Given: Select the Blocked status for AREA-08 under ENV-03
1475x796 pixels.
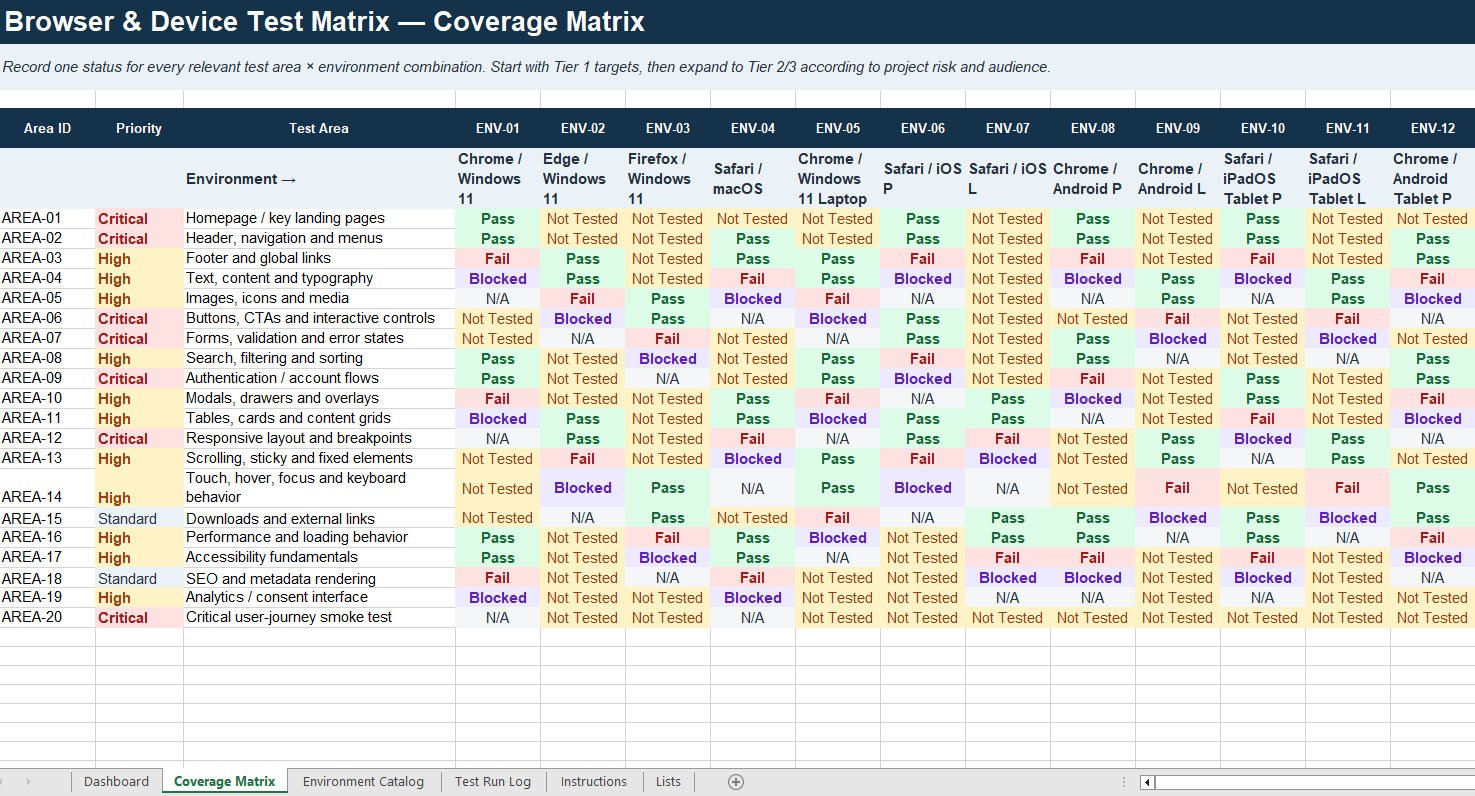Looking at the screenshot, I should point(668,358).
